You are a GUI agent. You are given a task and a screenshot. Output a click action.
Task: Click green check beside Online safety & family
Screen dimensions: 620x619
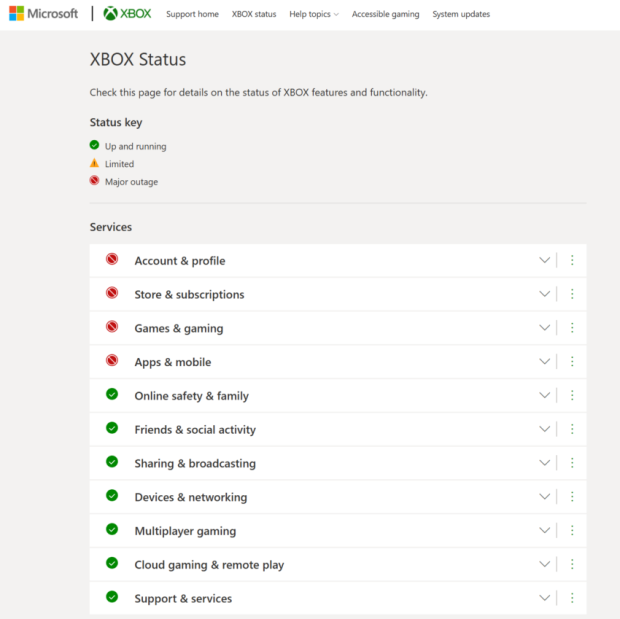tap(112, 394)
